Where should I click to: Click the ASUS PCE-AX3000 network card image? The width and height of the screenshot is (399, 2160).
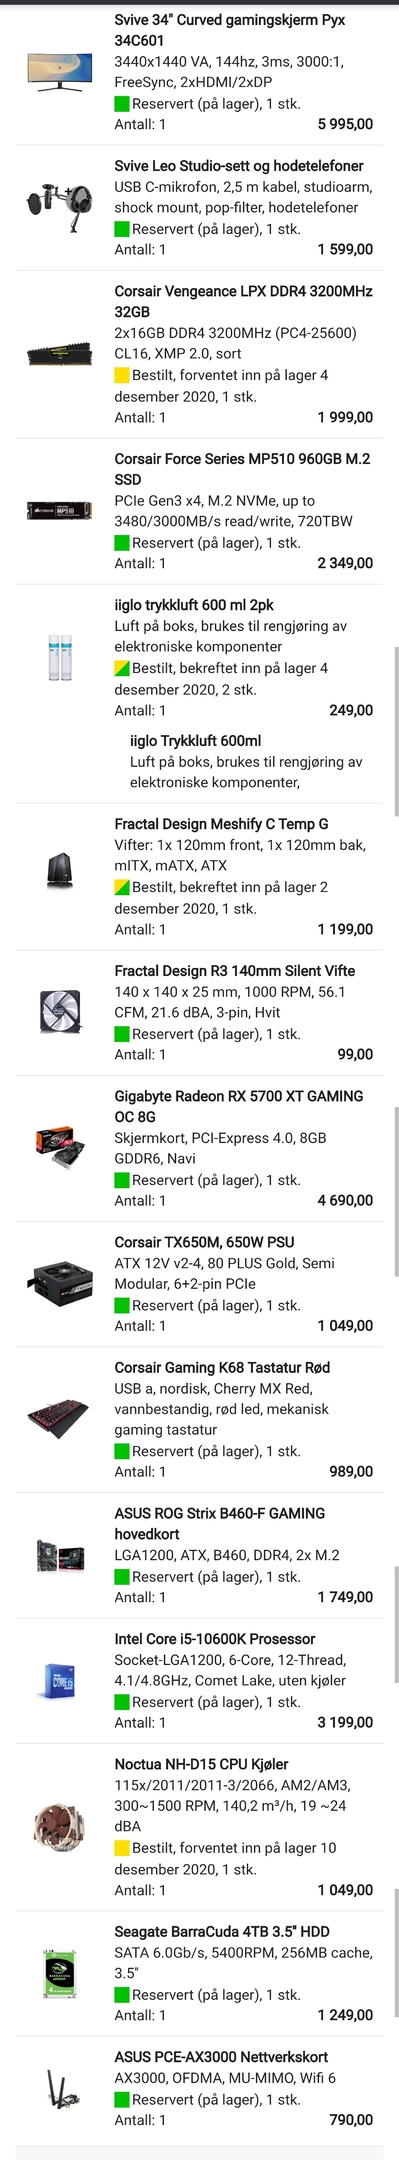point(60,2088)
